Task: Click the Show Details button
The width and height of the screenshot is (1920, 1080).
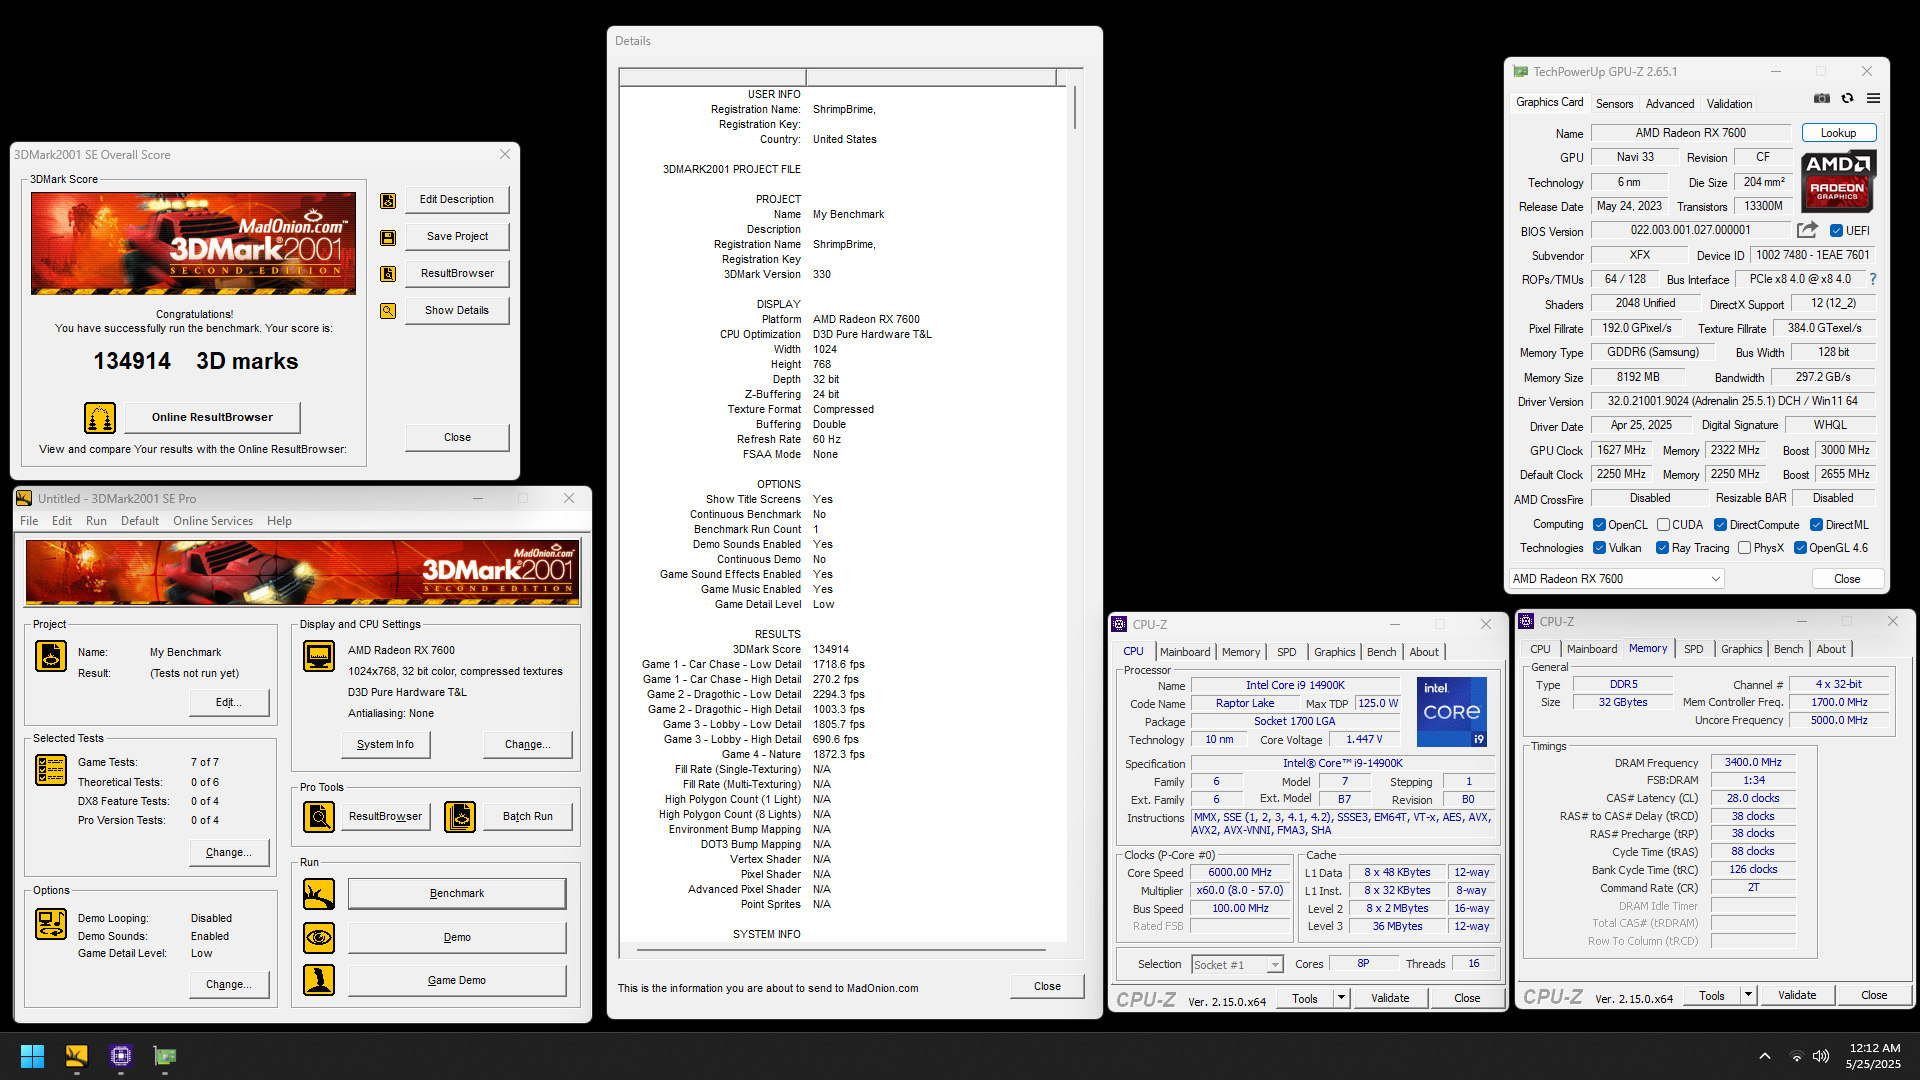Action: pyautogui.click(x=457, y=311)
